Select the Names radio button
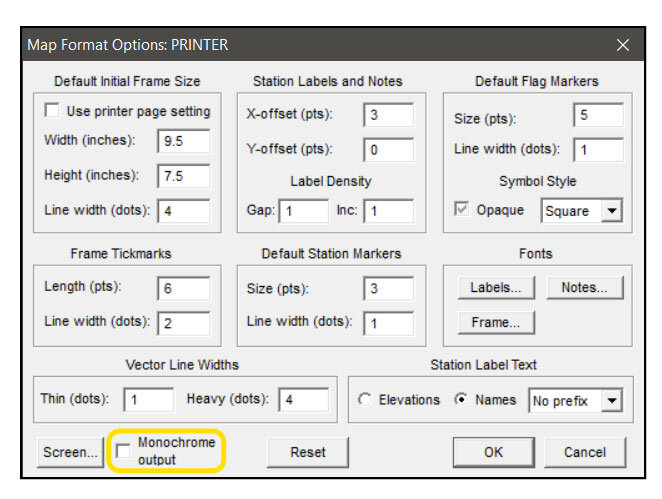This screenshot has width=662, height=499. (x=461, y=399)
